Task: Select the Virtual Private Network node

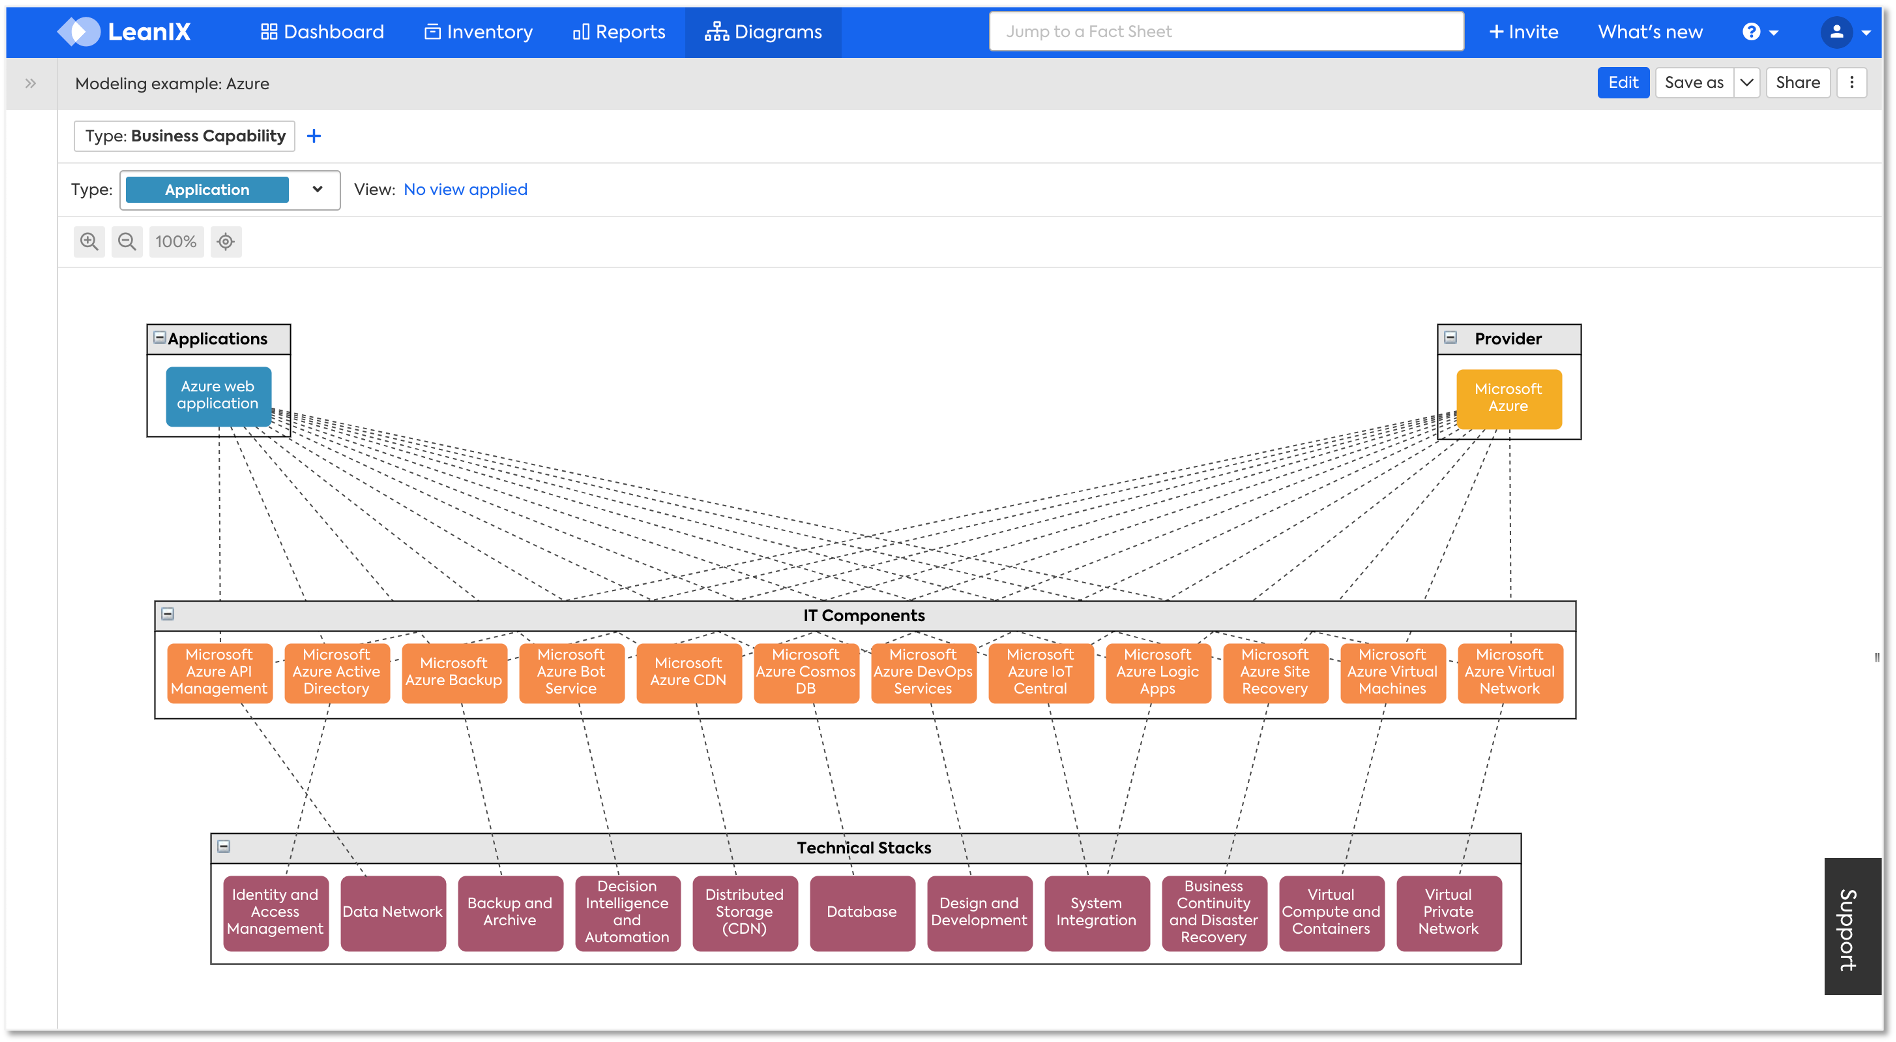Action: [x=1449, y=913]
